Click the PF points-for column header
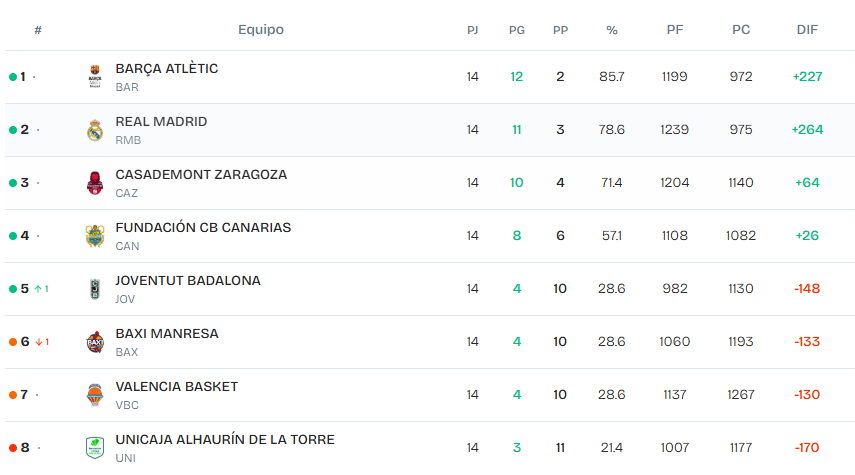855x475 pixels. (675, 30)
